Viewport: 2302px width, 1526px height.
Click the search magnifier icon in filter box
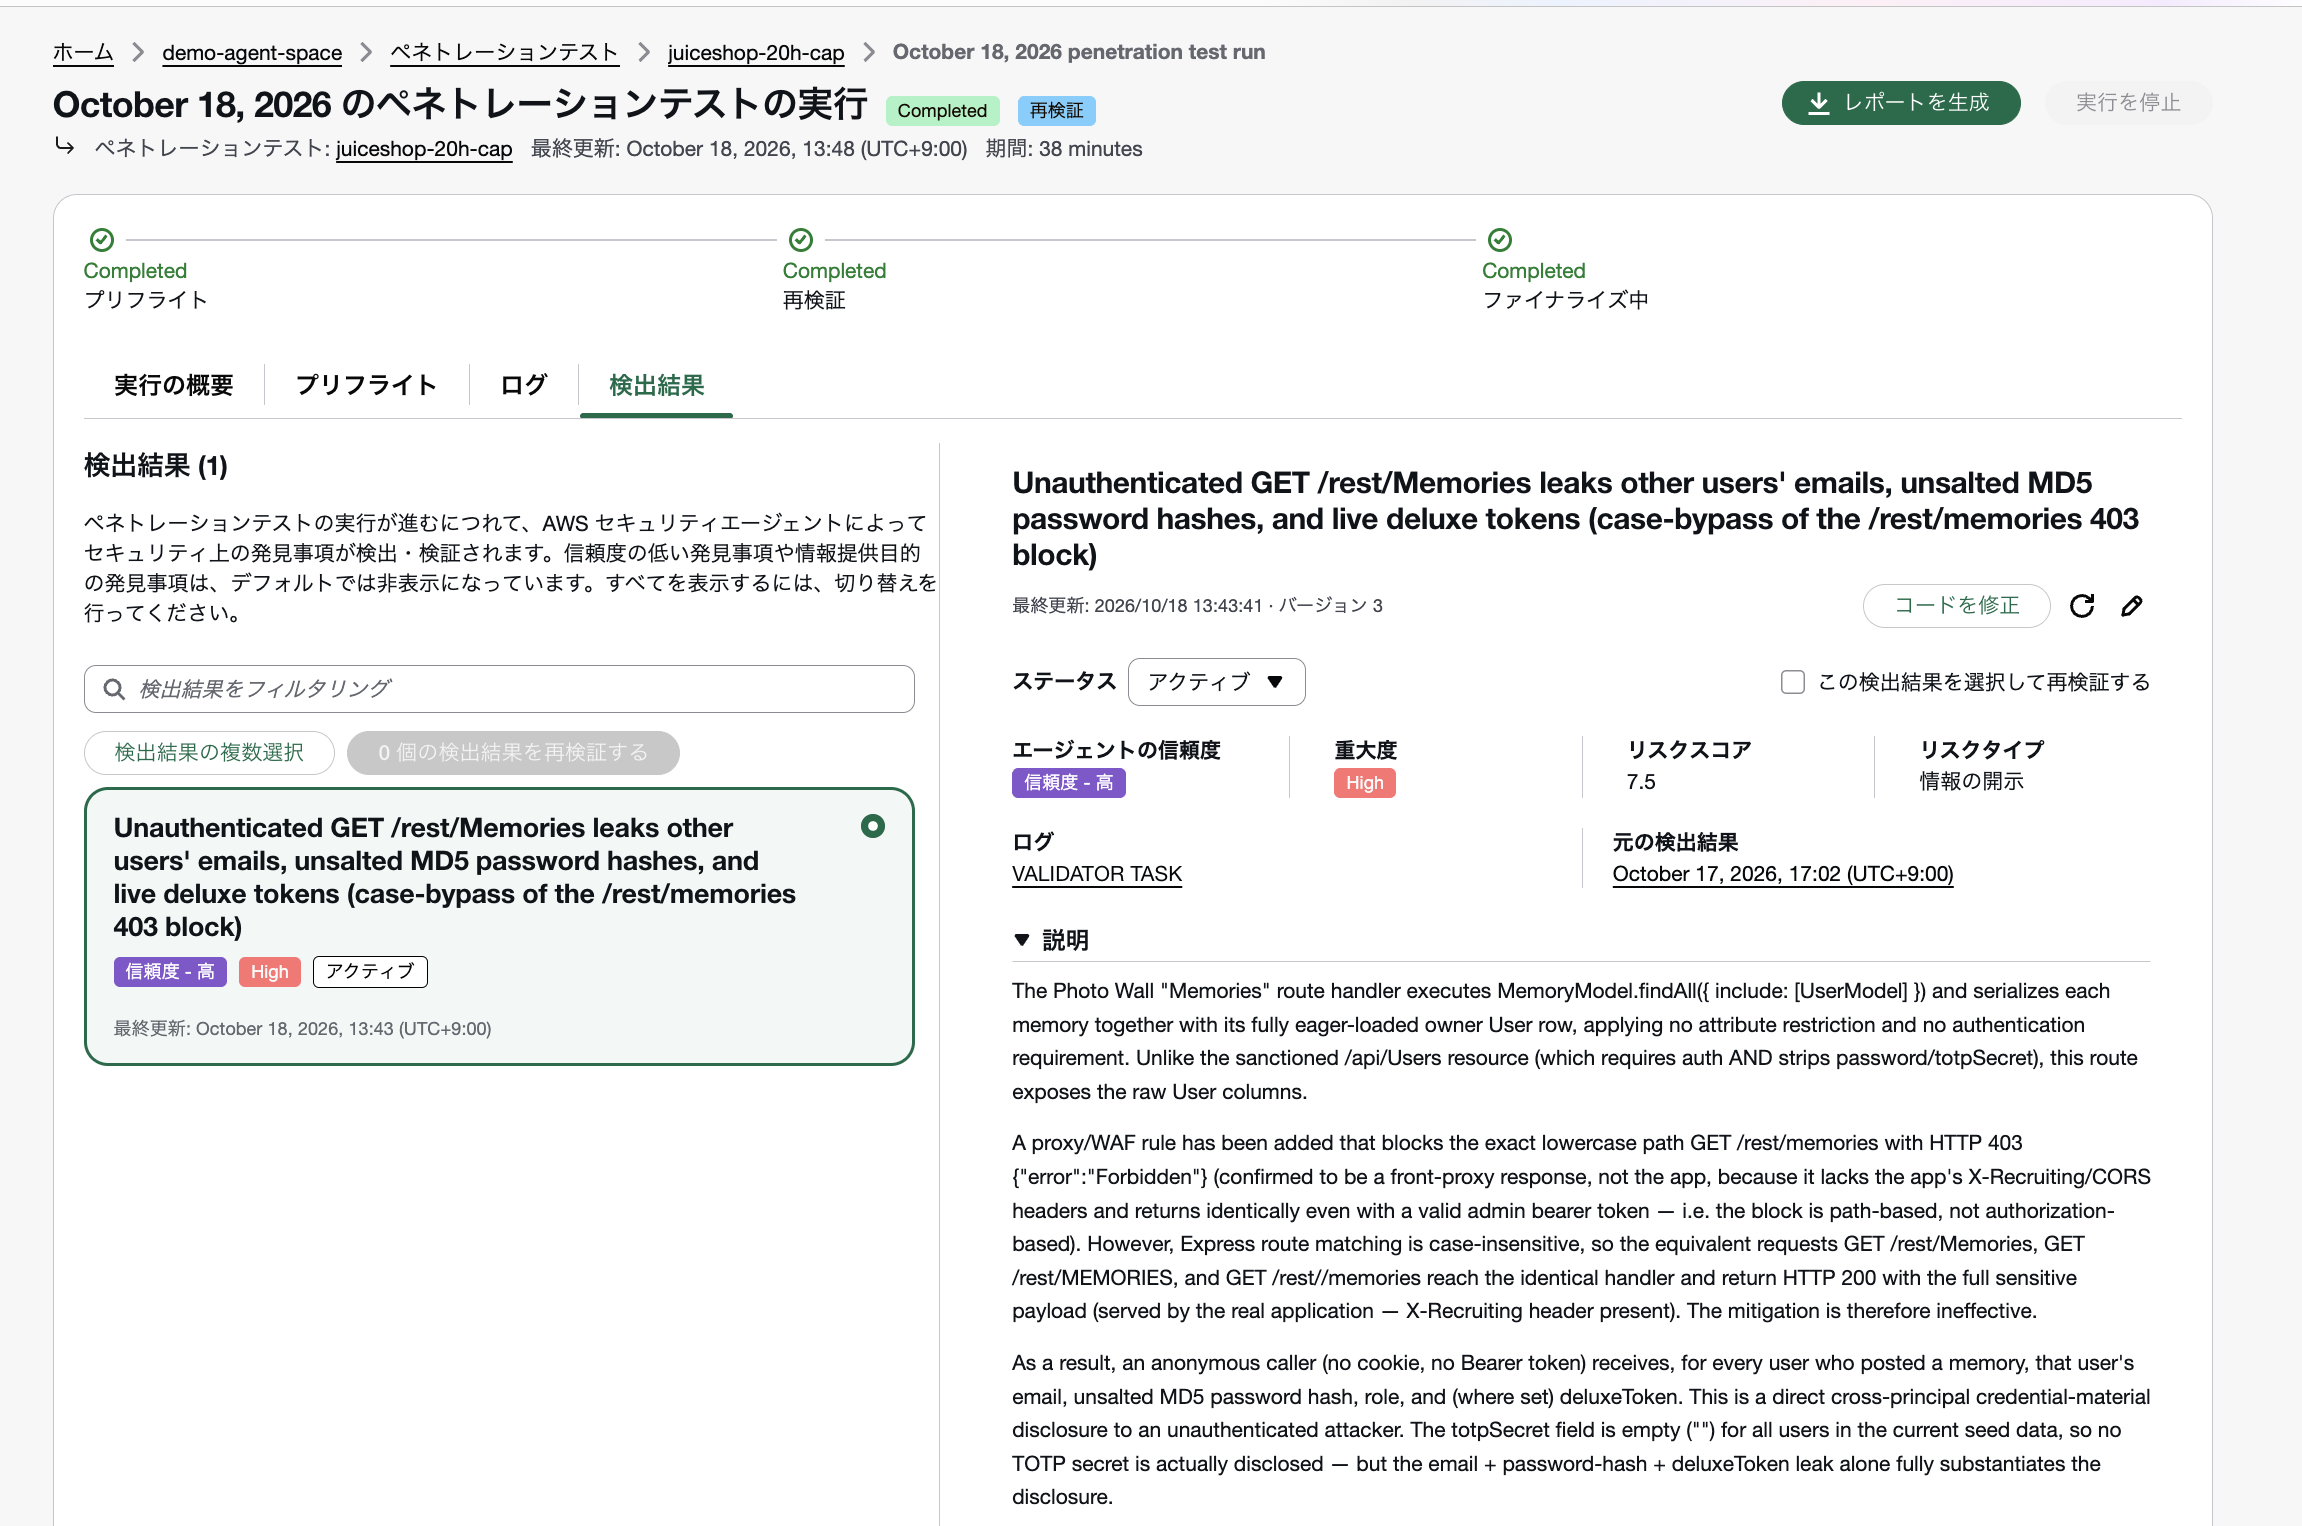coord(115,689)
